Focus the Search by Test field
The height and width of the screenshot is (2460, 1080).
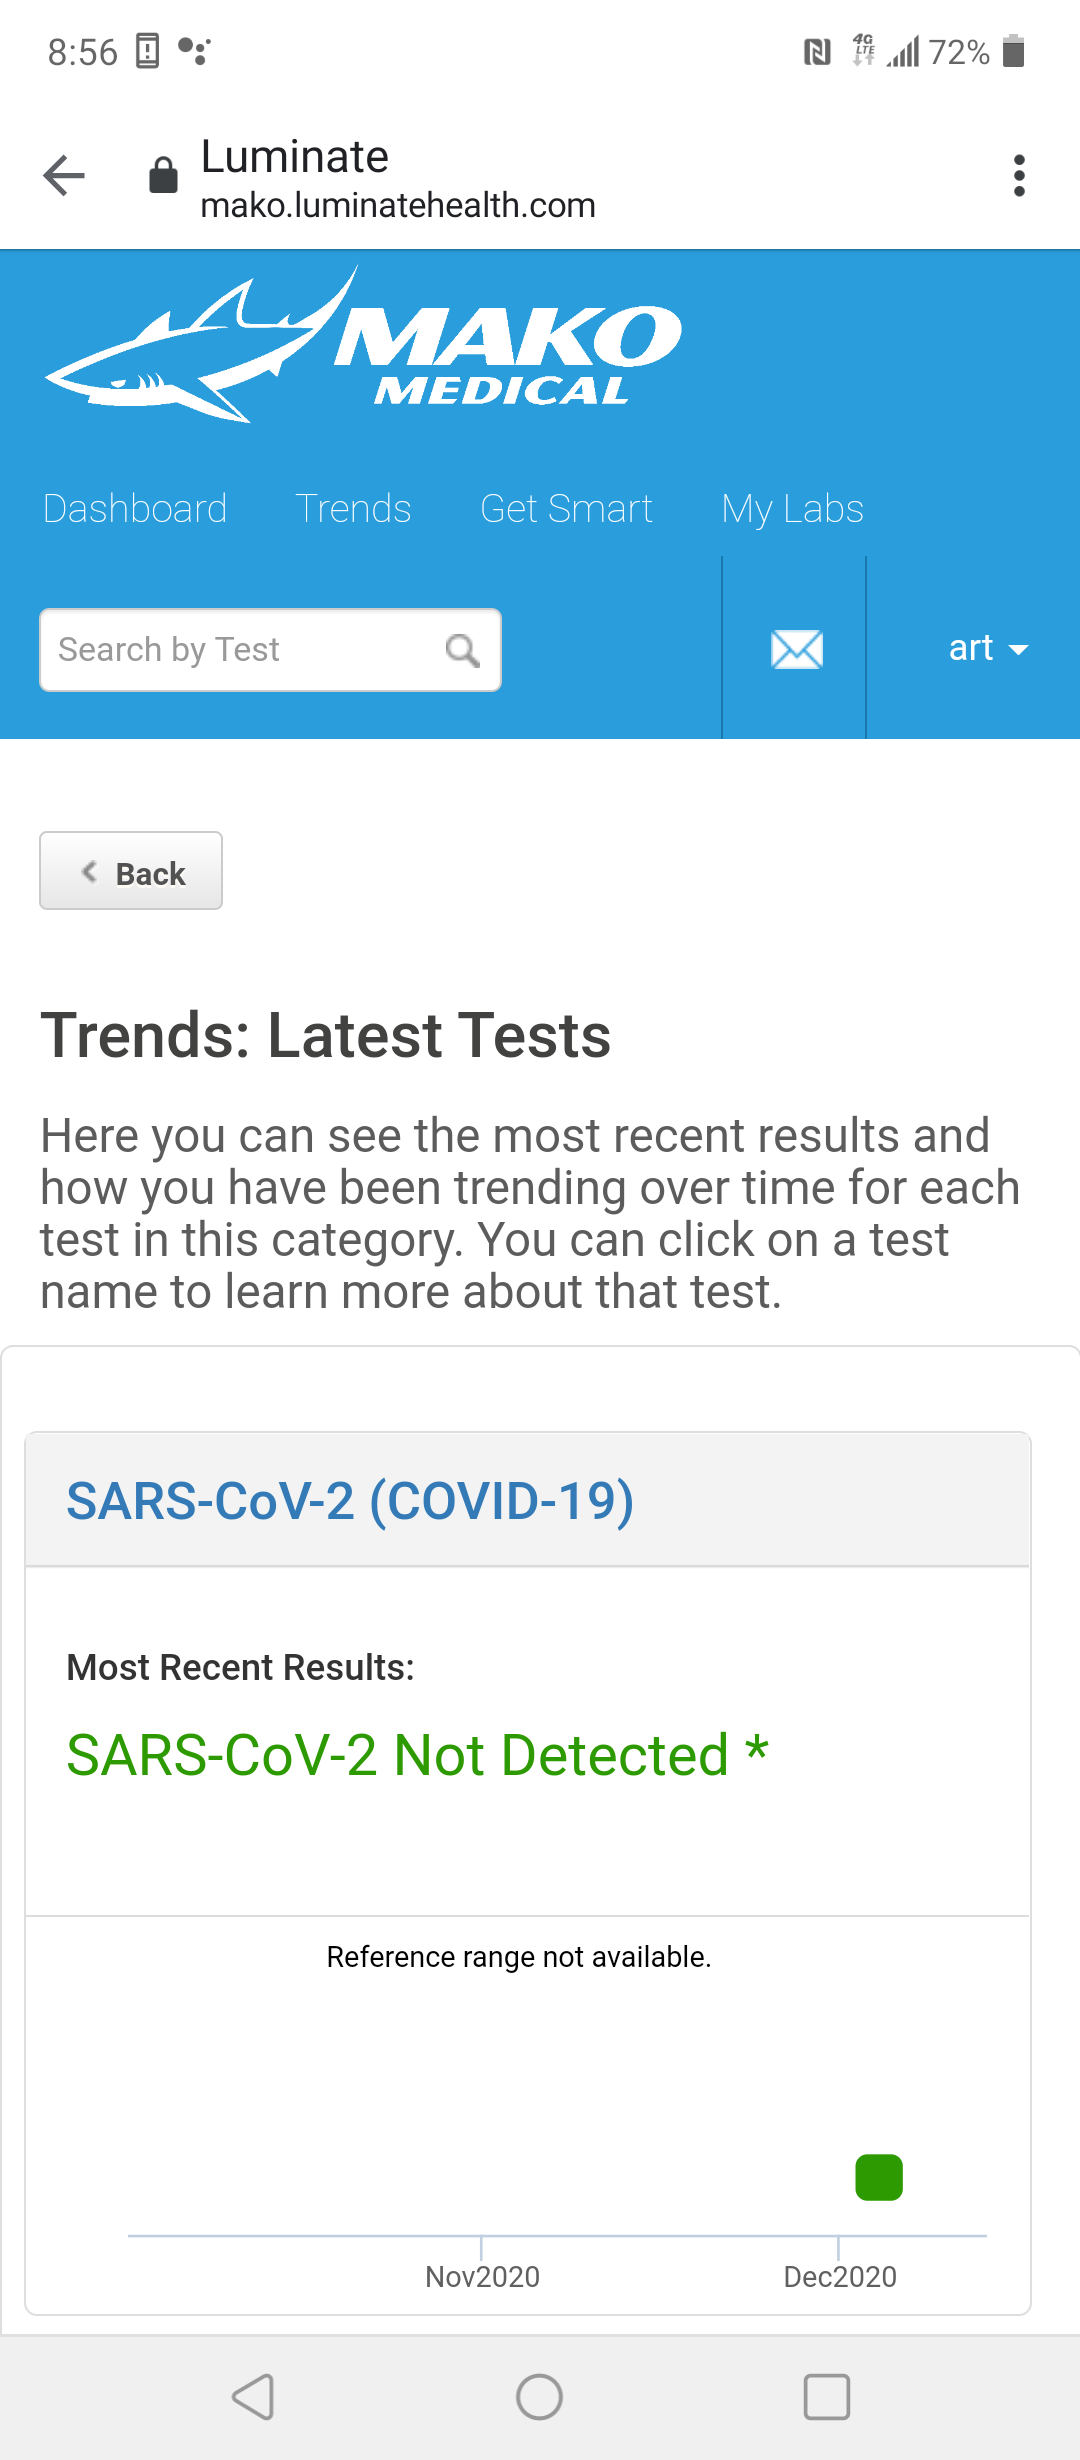click(x=240, y=650)
